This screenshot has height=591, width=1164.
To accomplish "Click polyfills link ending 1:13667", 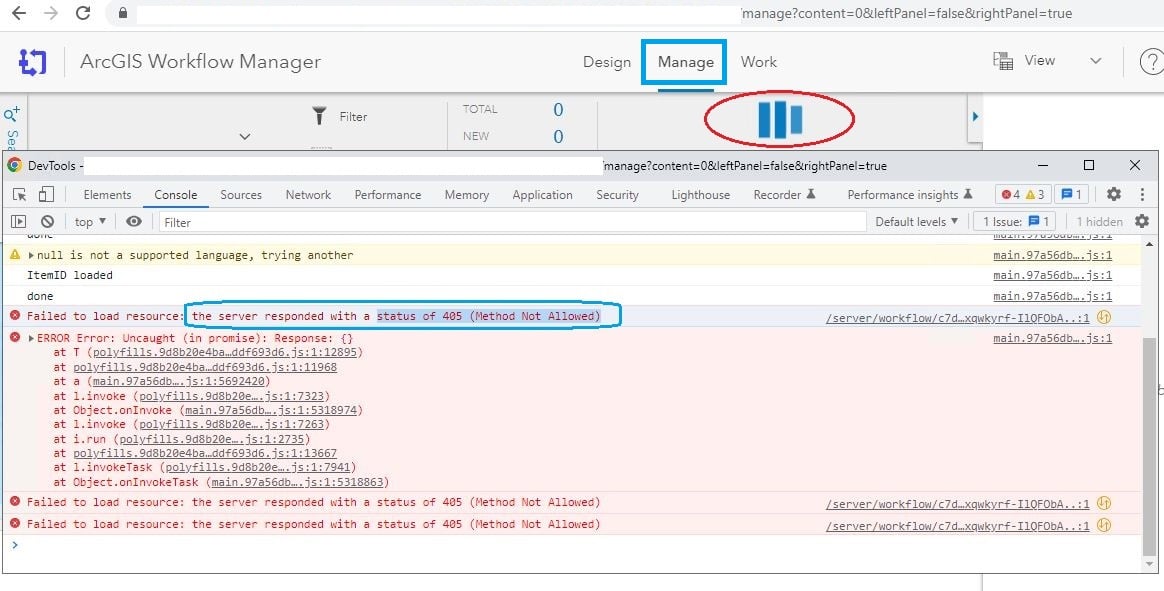I will click(x=205, y=453).
